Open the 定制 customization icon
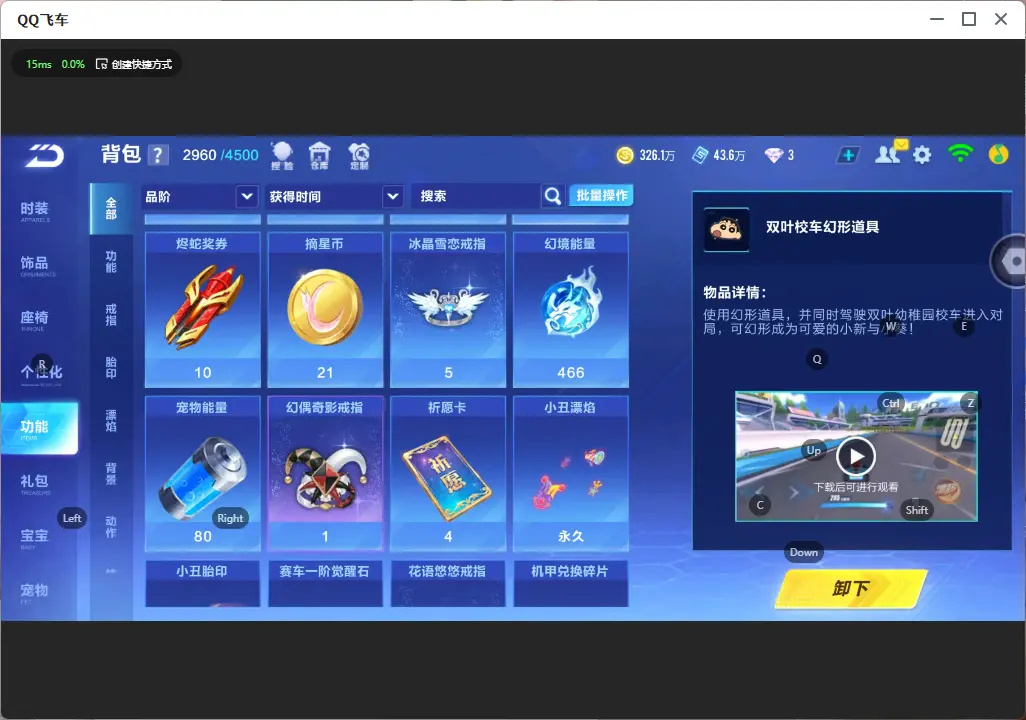The width and height of the screenshot is (1026, 720). pos(359,156)
